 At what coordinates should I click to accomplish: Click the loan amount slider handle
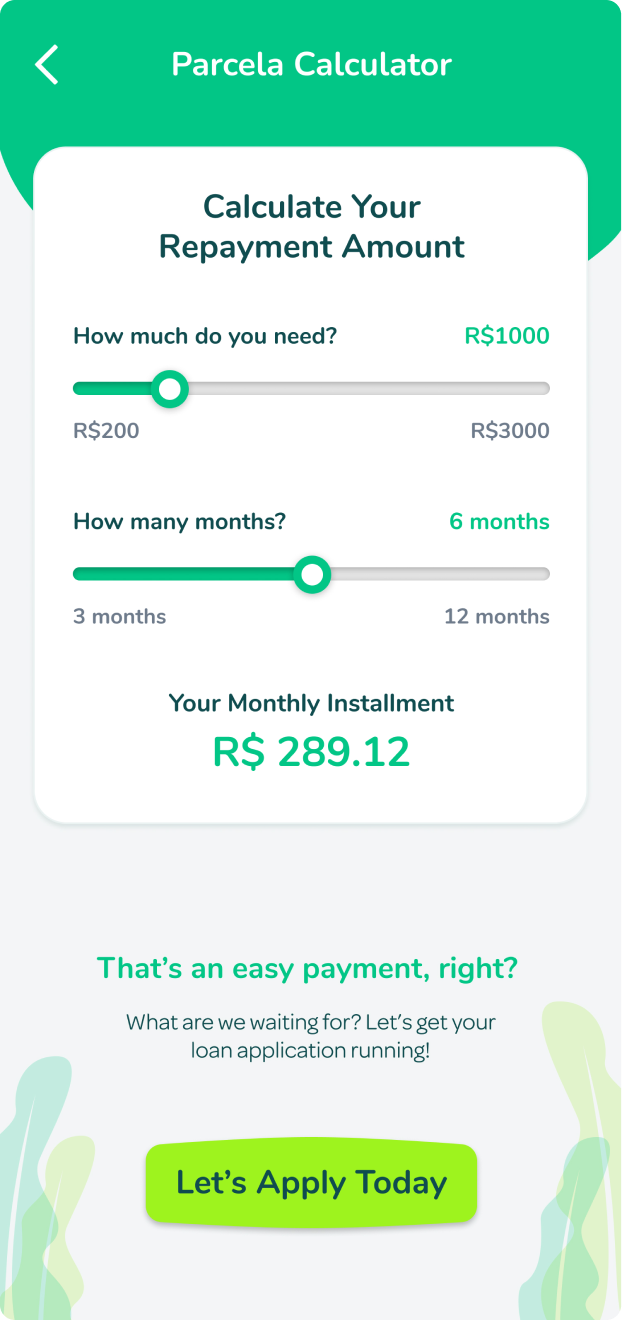coord(170,389)
